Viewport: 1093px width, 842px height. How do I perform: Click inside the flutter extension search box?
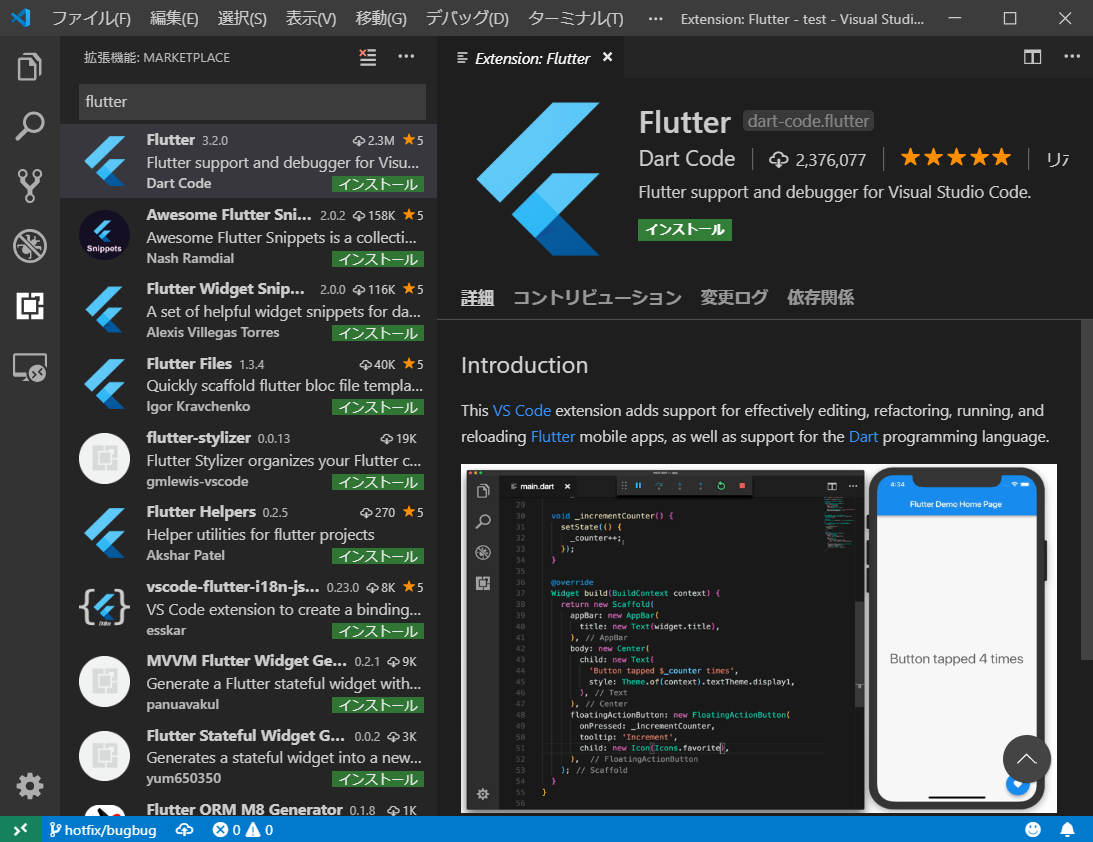pyautogui.click(x=252, y=102)
